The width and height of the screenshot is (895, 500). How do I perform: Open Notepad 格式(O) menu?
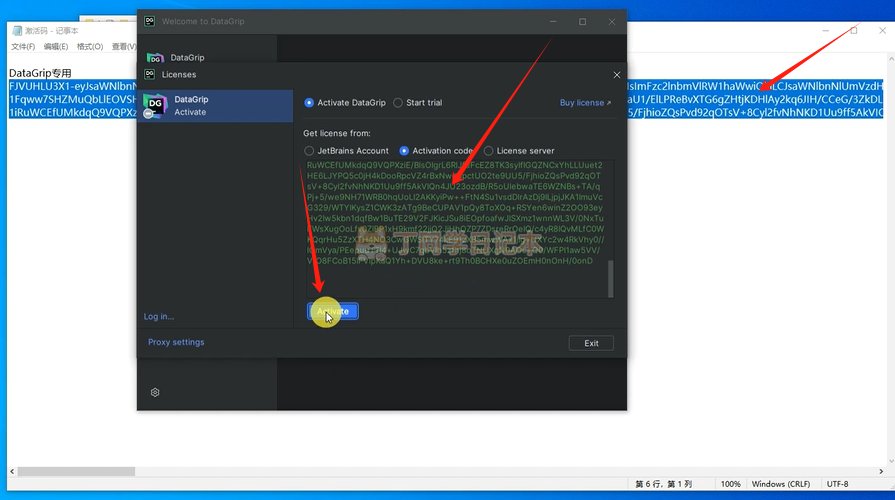tap(90, 46)
